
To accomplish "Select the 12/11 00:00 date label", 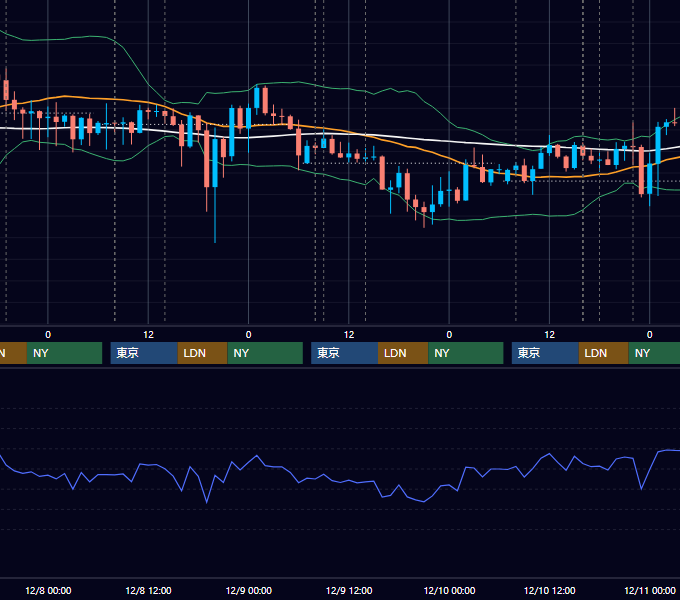I will pos(650,590).
